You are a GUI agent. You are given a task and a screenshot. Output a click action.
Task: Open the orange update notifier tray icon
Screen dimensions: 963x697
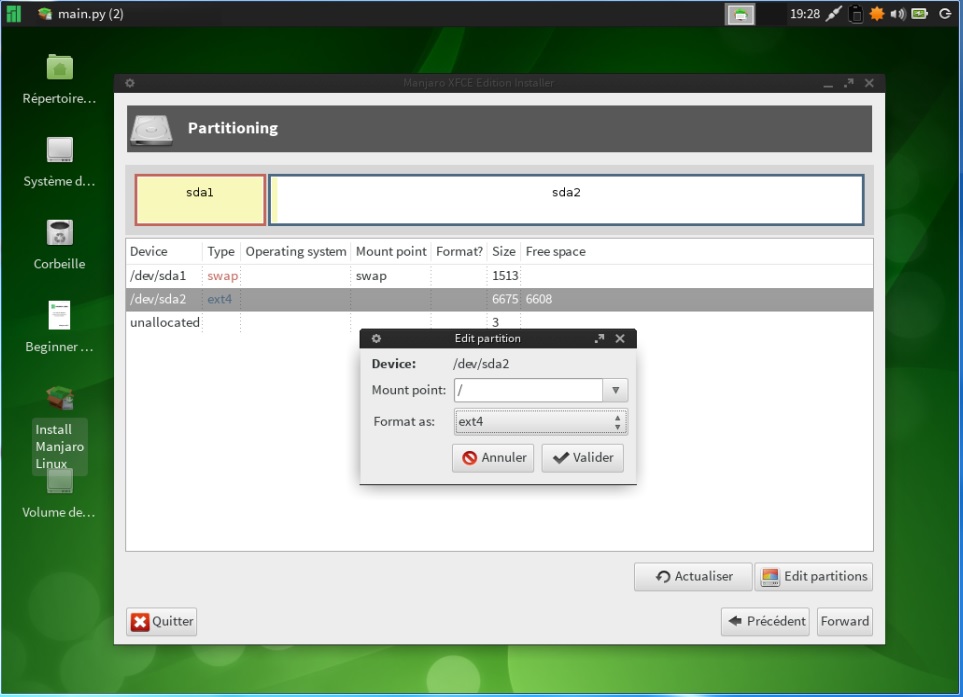coord(876,14)
